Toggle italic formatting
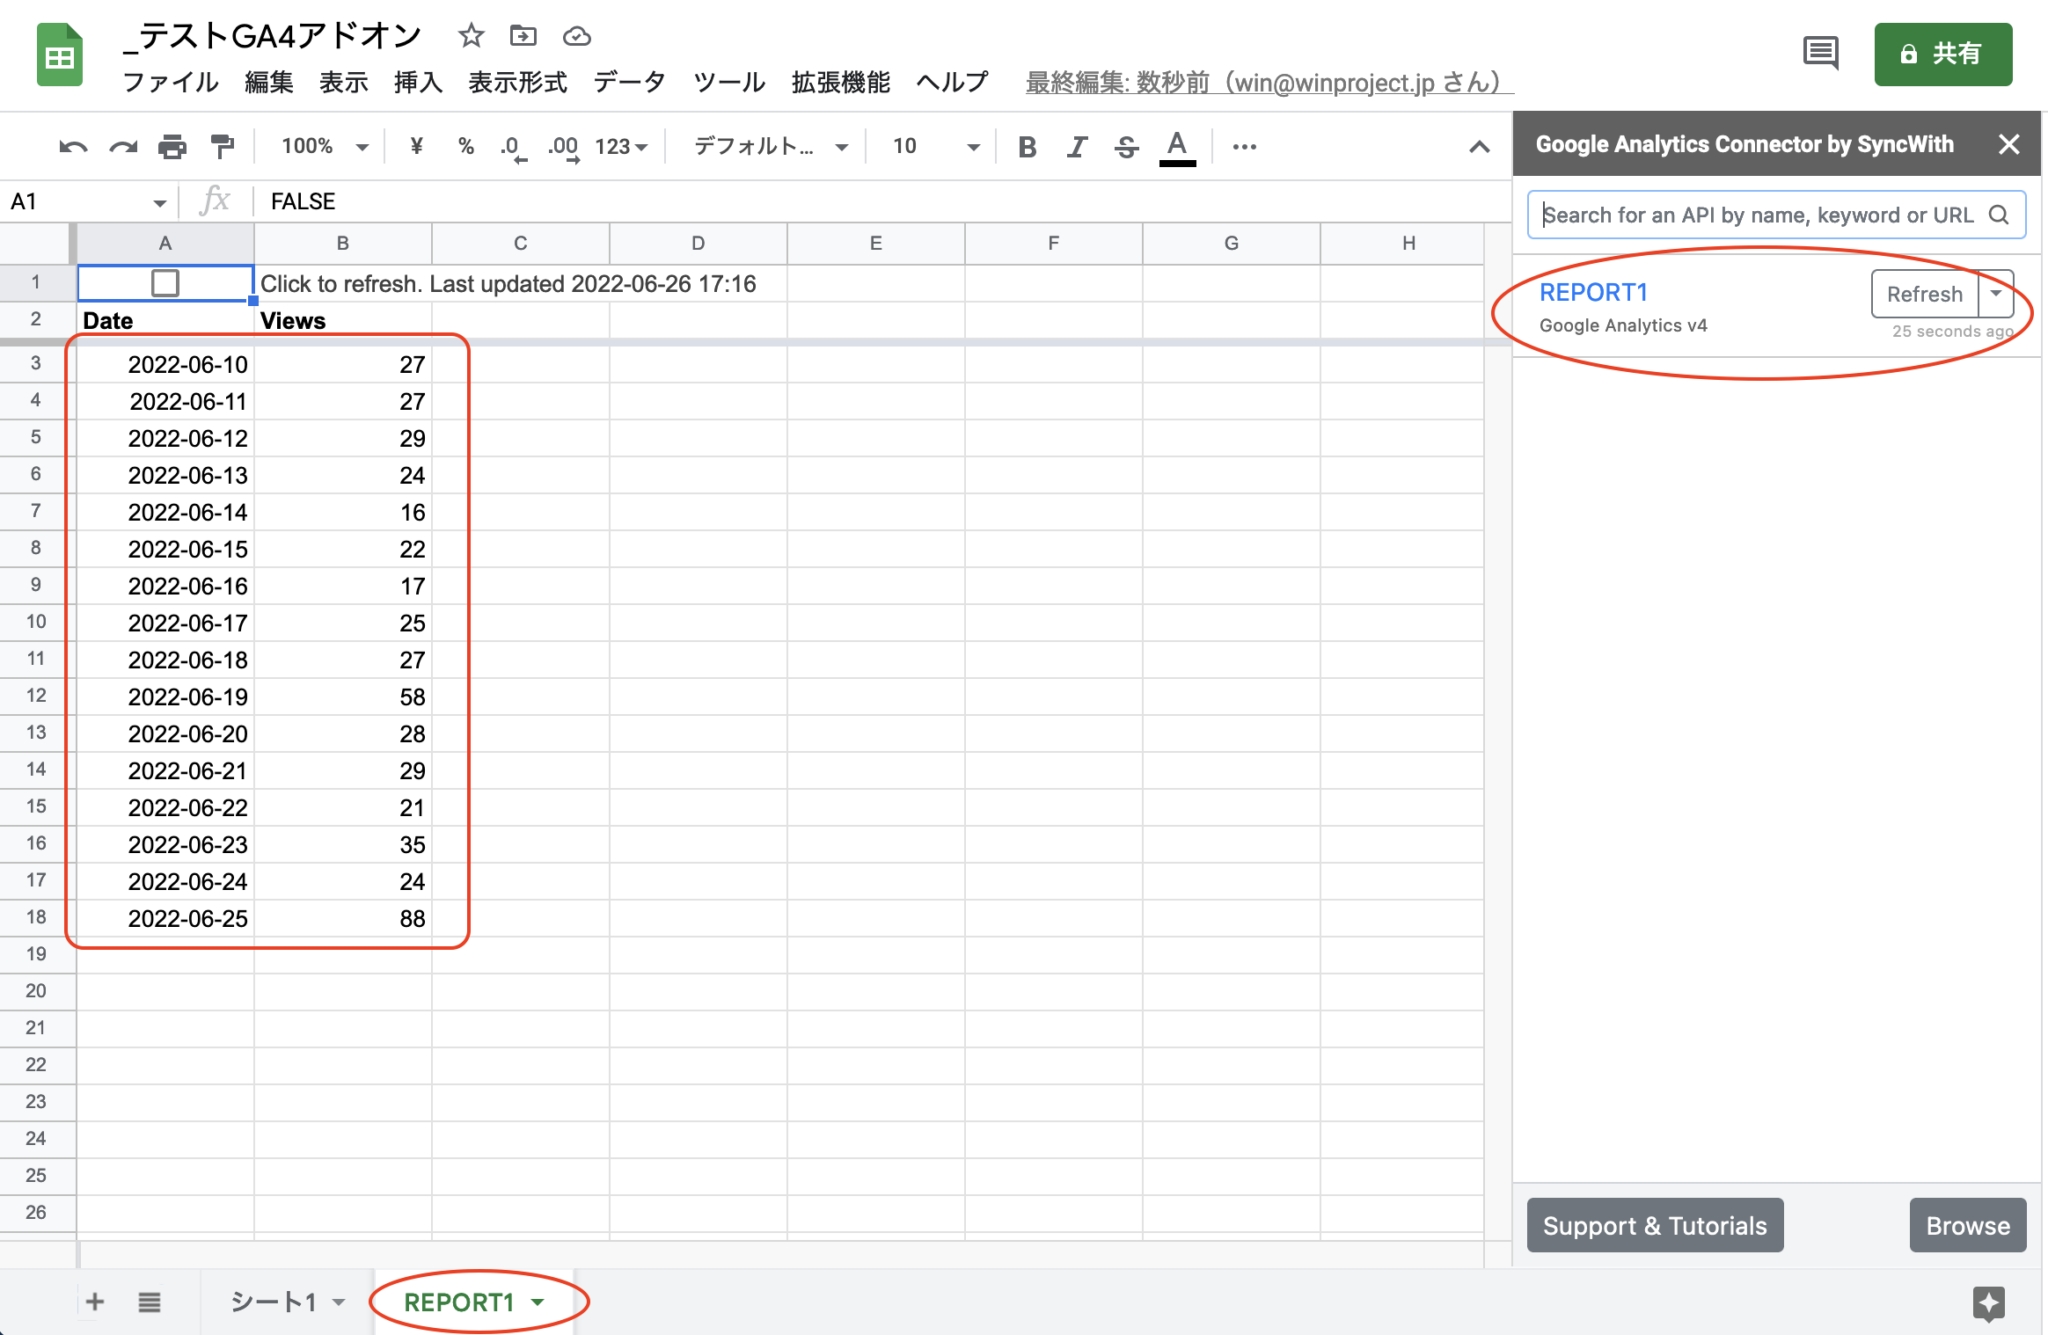The width and height of the screenshot is (2048, 1335). (1076, 147)
